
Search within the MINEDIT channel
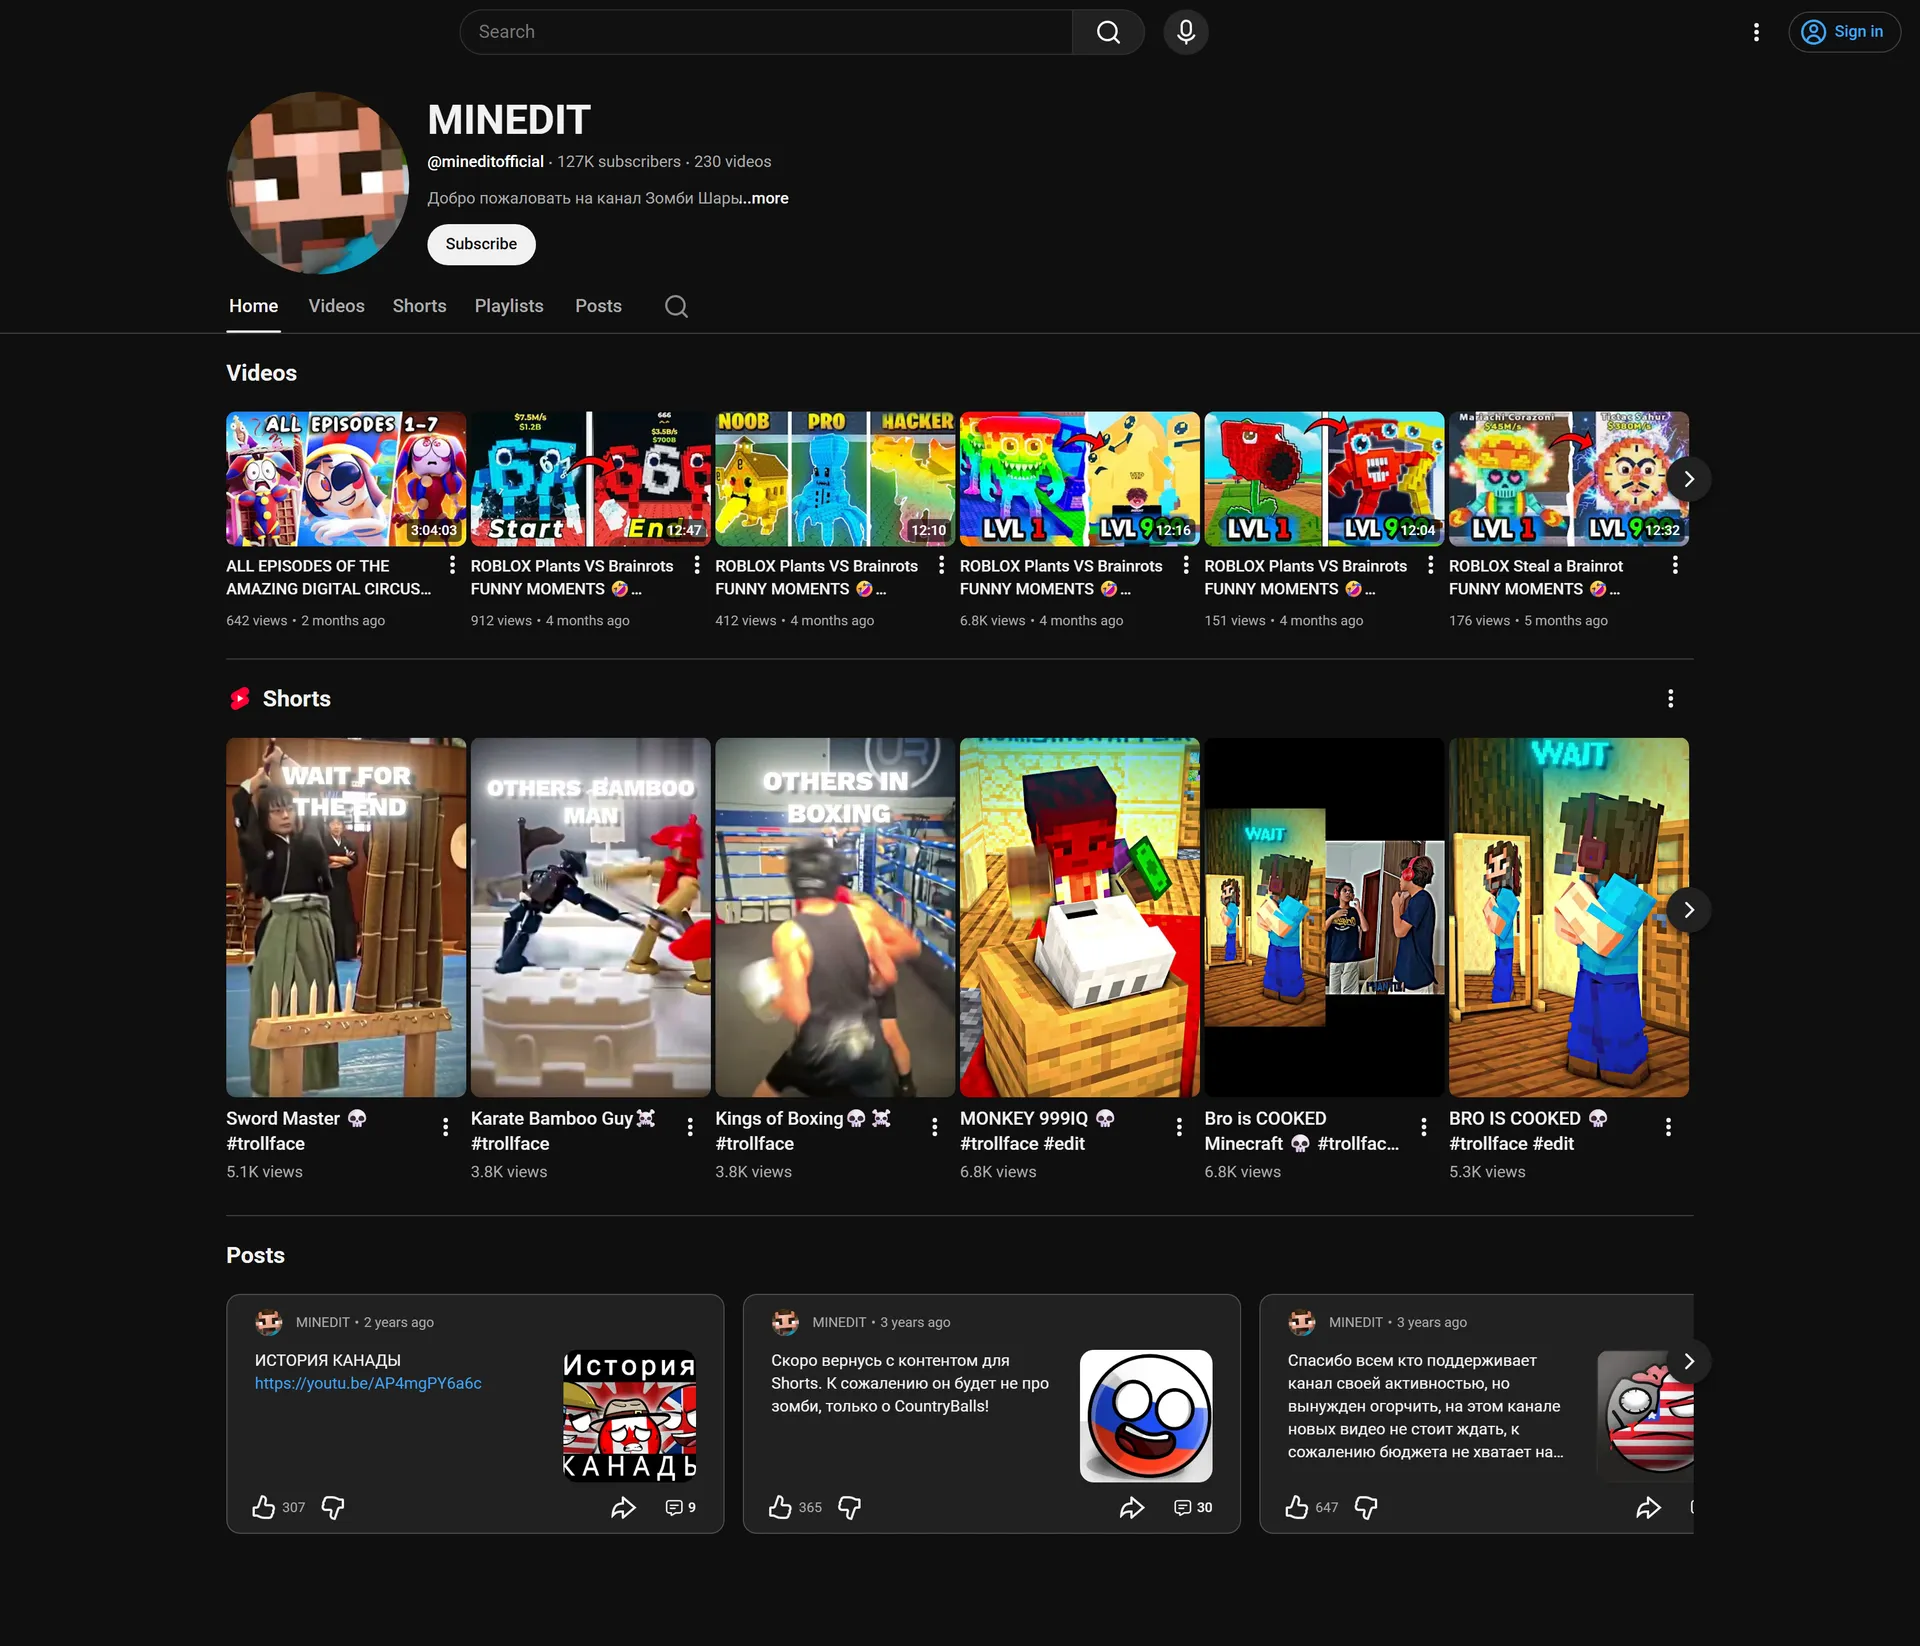676,306
